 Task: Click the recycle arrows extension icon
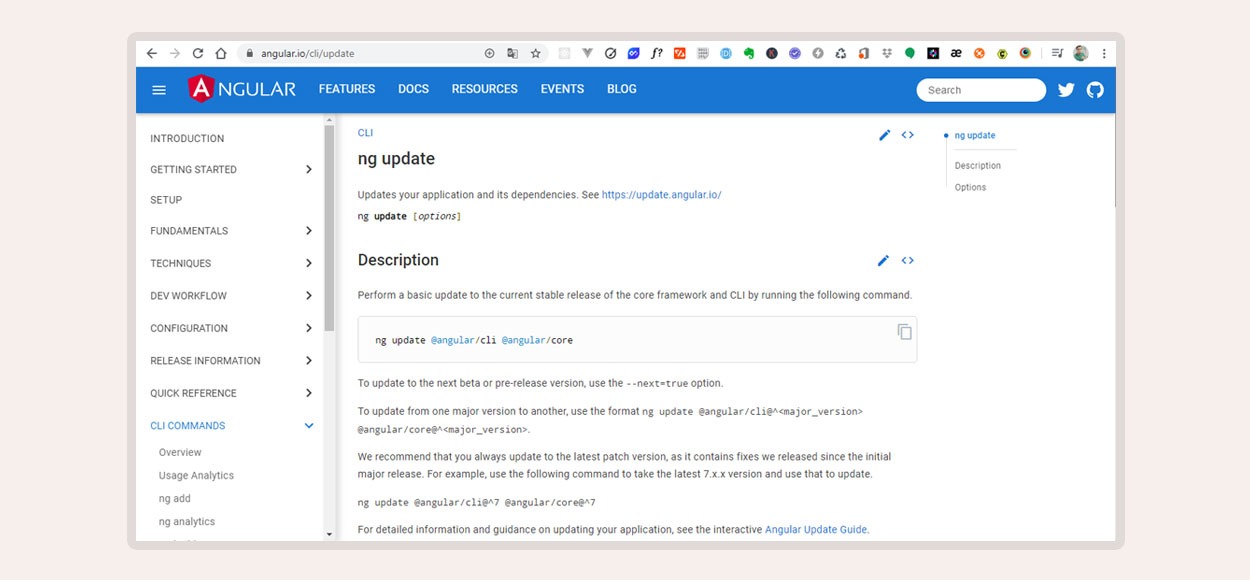coord(841,53)
